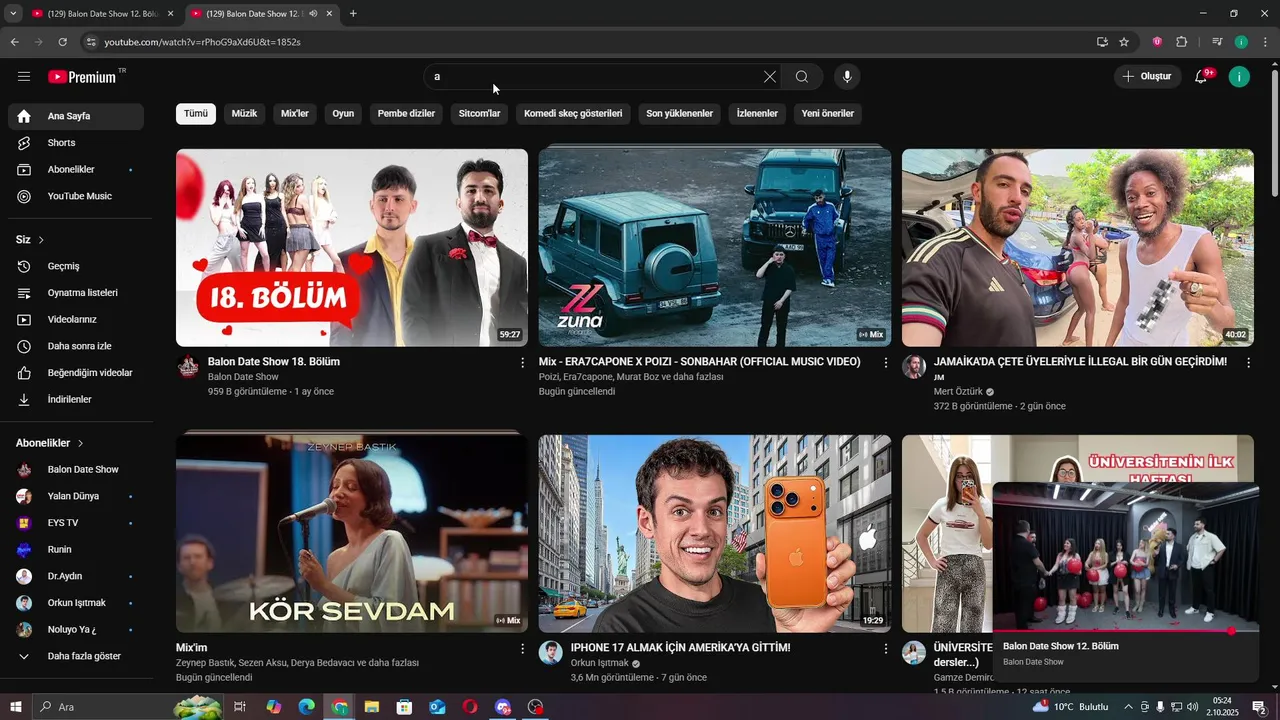Open YouTube Music from sidebar
Screen dimensions: 1280x720
[x=76, y=196]
